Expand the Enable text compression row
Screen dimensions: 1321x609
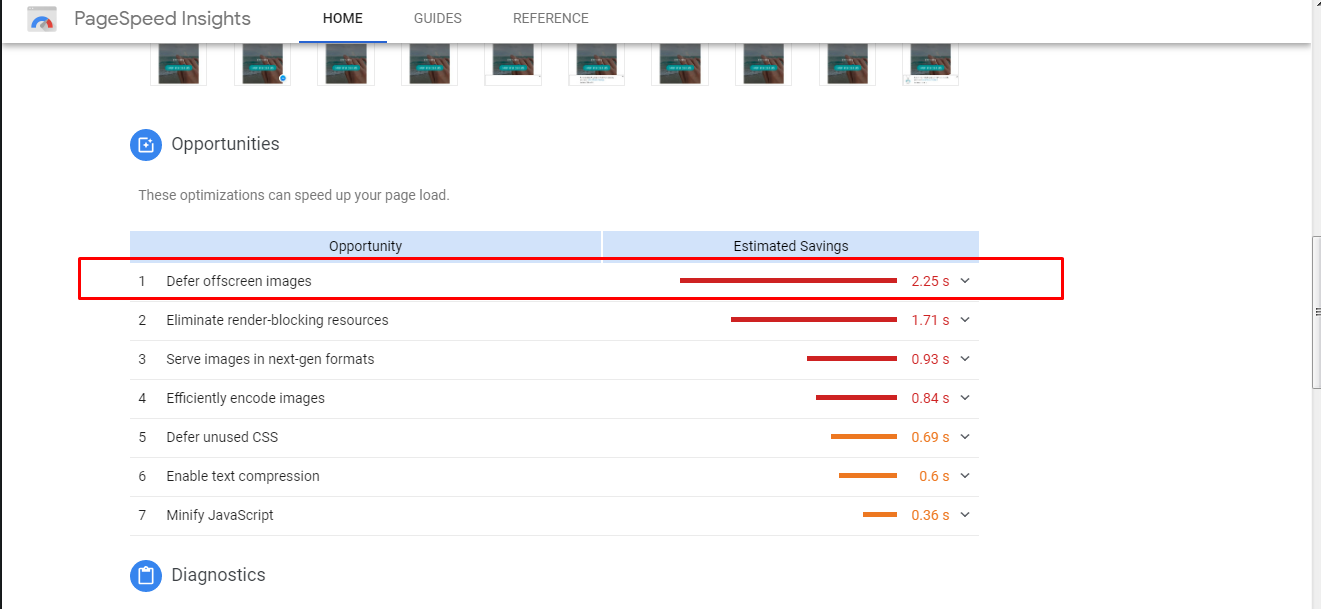click(964, 476)
